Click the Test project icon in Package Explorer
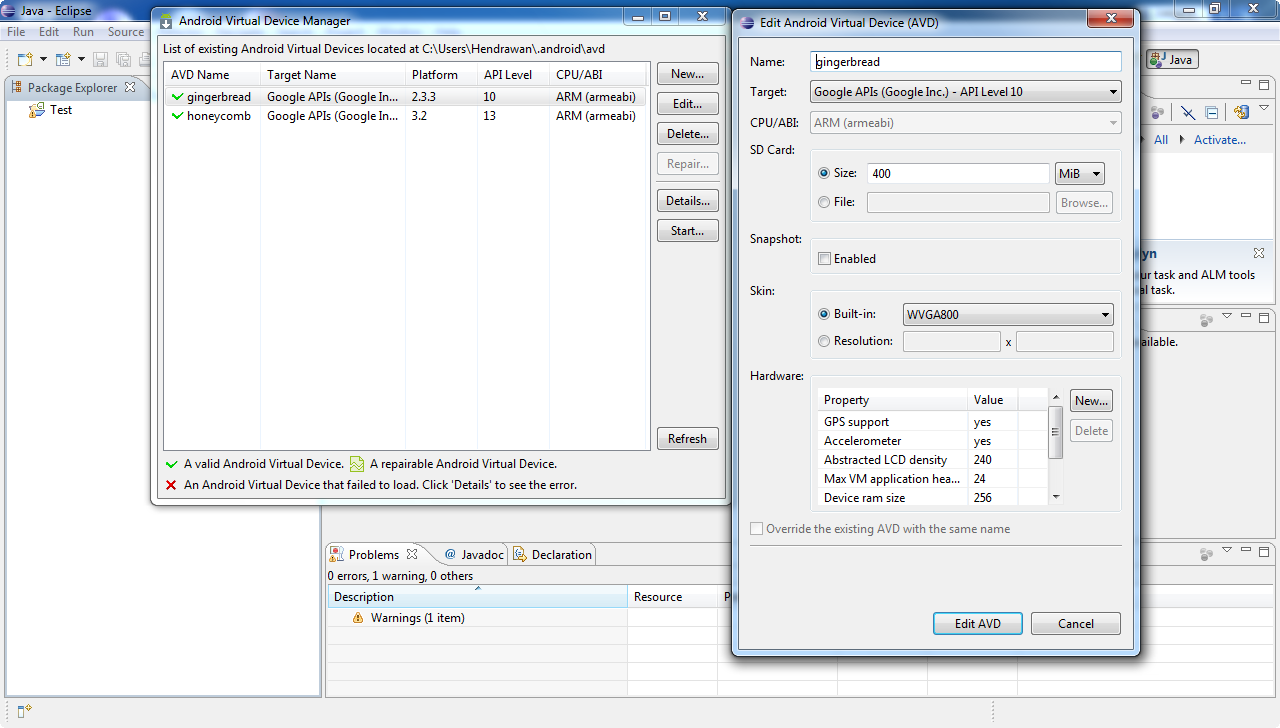 click(x=38, y=110)
